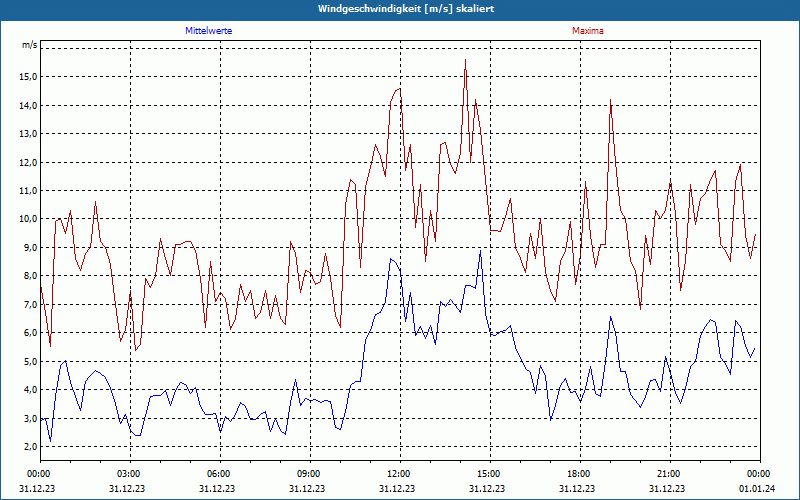Click the 9,0 y-axis value
800x500 pixels.
click(31, 247)
